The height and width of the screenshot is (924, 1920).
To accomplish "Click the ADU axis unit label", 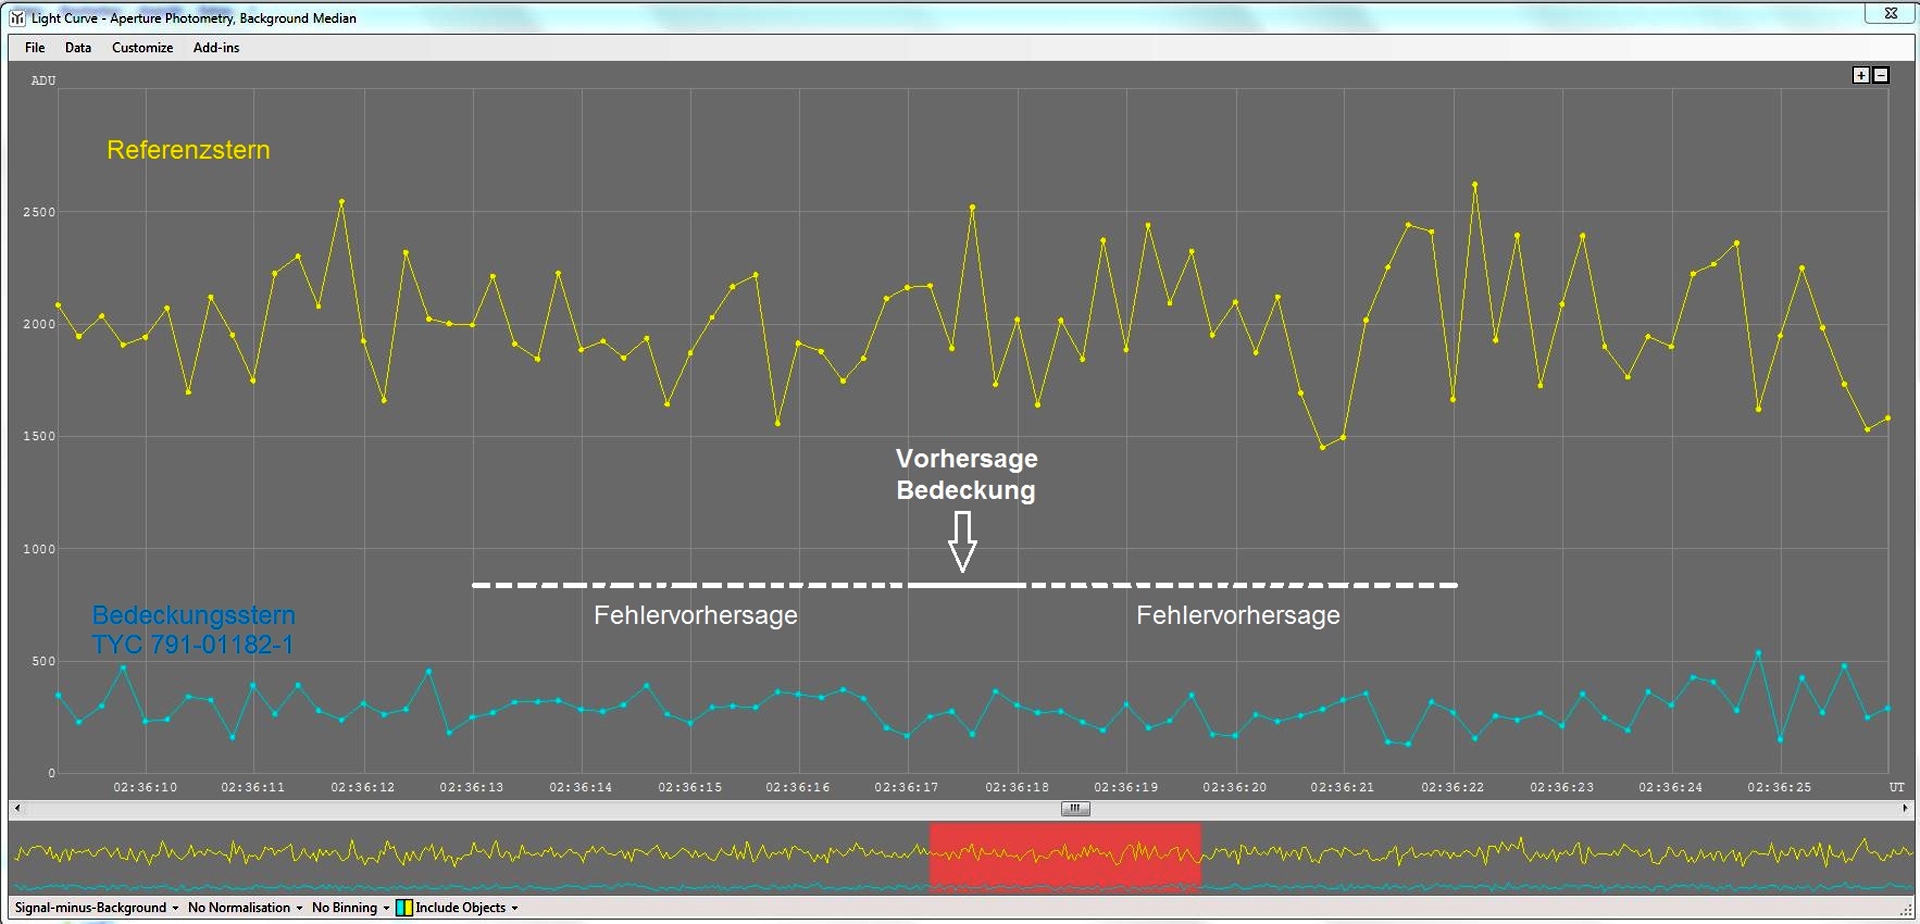I will tap(43, 80).
